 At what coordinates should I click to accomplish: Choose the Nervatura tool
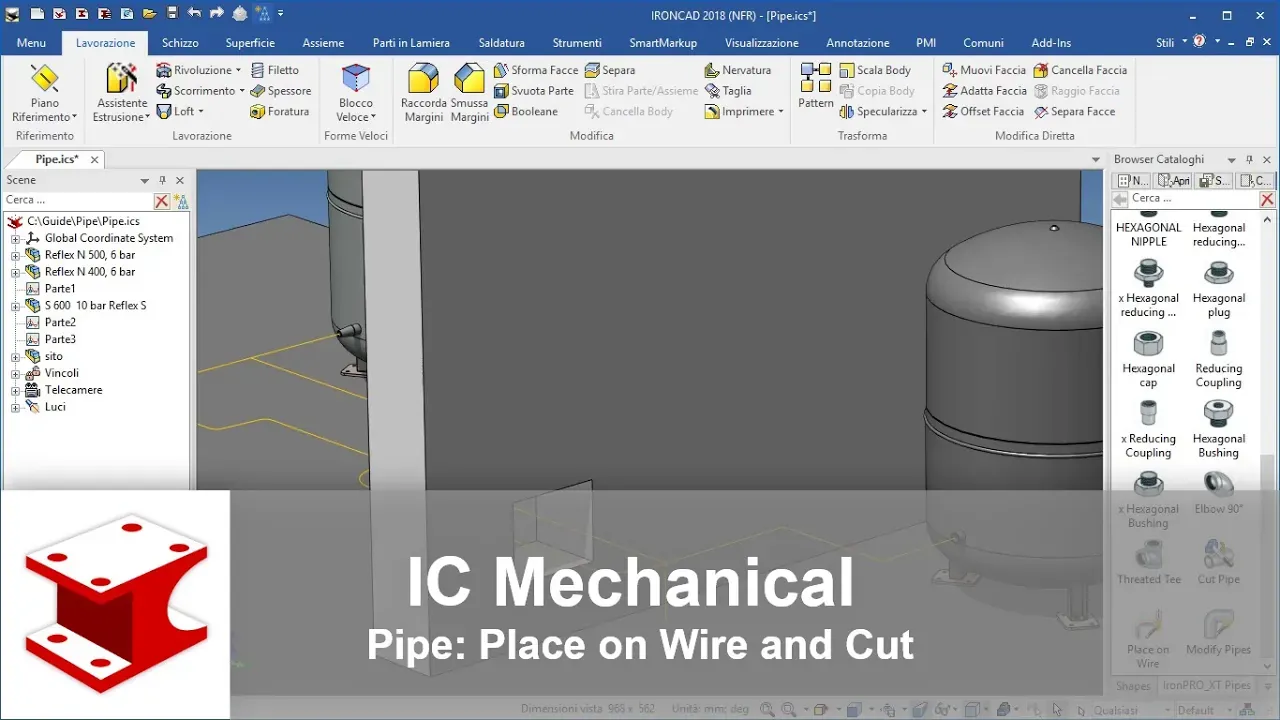738,70
